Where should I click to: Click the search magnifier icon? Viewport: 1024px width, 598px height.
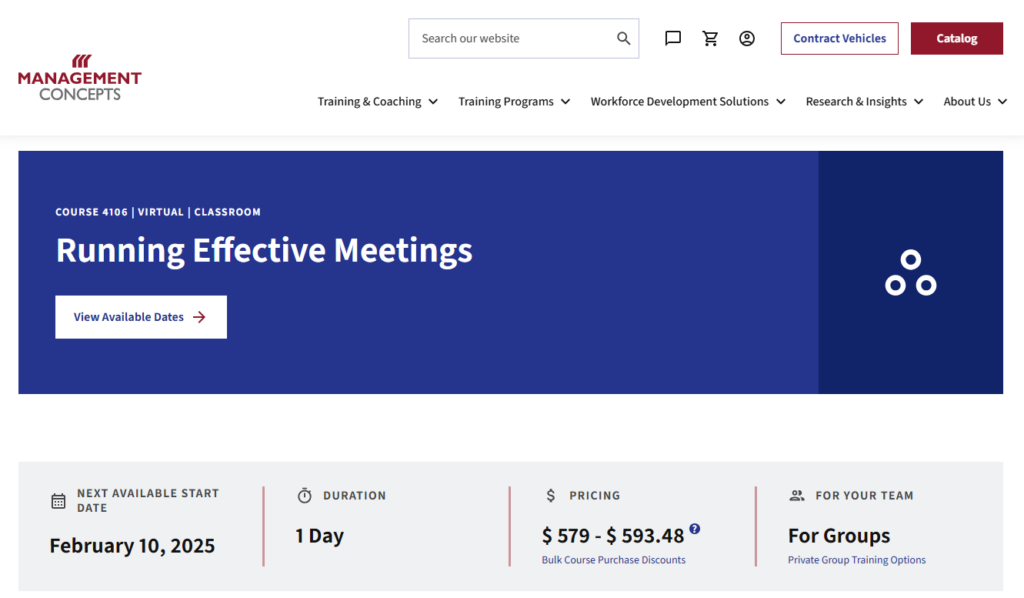click(x=624, y=39)
